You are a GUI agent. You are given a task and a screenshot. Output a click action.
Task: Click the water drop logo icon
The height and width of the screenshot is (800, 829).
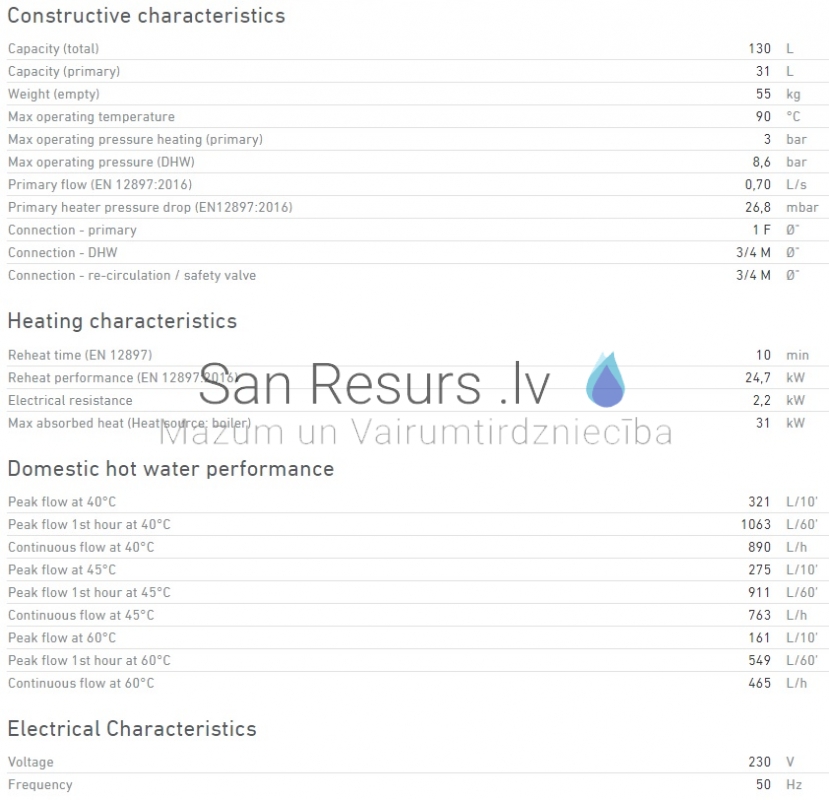pos(606,379)
